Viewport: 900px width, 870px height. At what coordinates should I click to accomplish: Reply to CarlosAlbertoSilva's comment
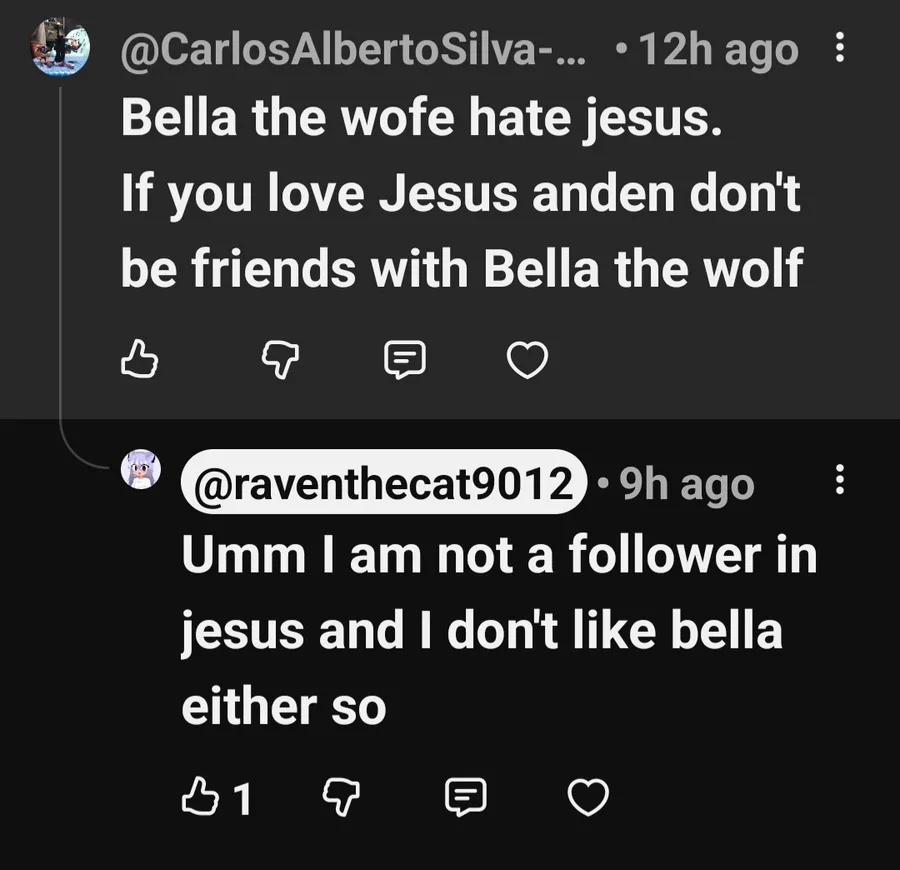click(405, 359)
